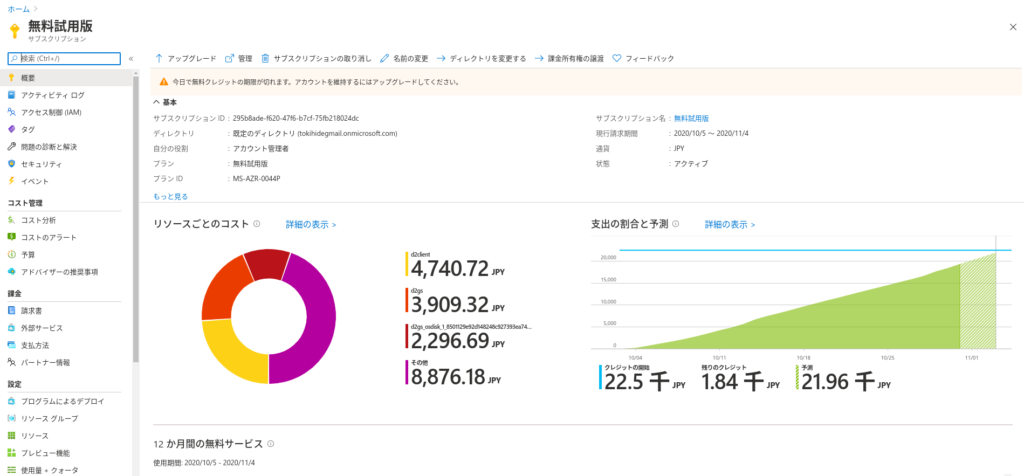Image resolution: width=1024 pixels, height=476 pixels.
Task: Click the アドバイザーの推奨事項 cloud icon
Action: click(12, 271)
